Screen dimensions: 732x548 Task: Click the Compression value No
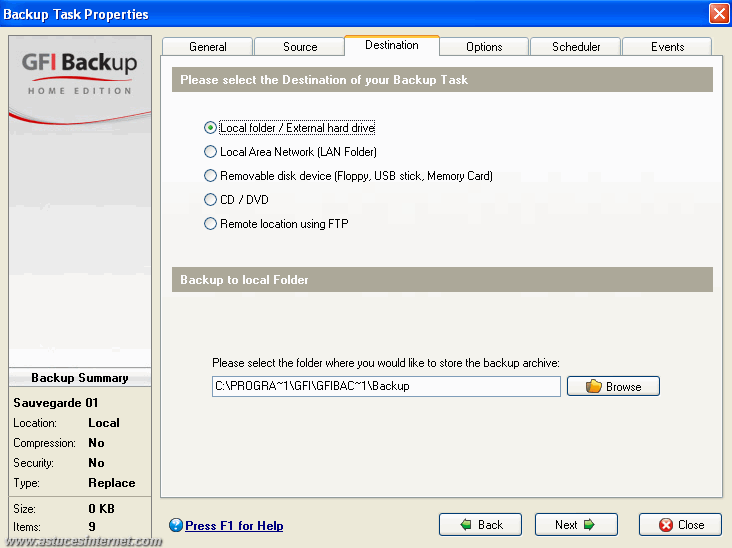point(96,443)
